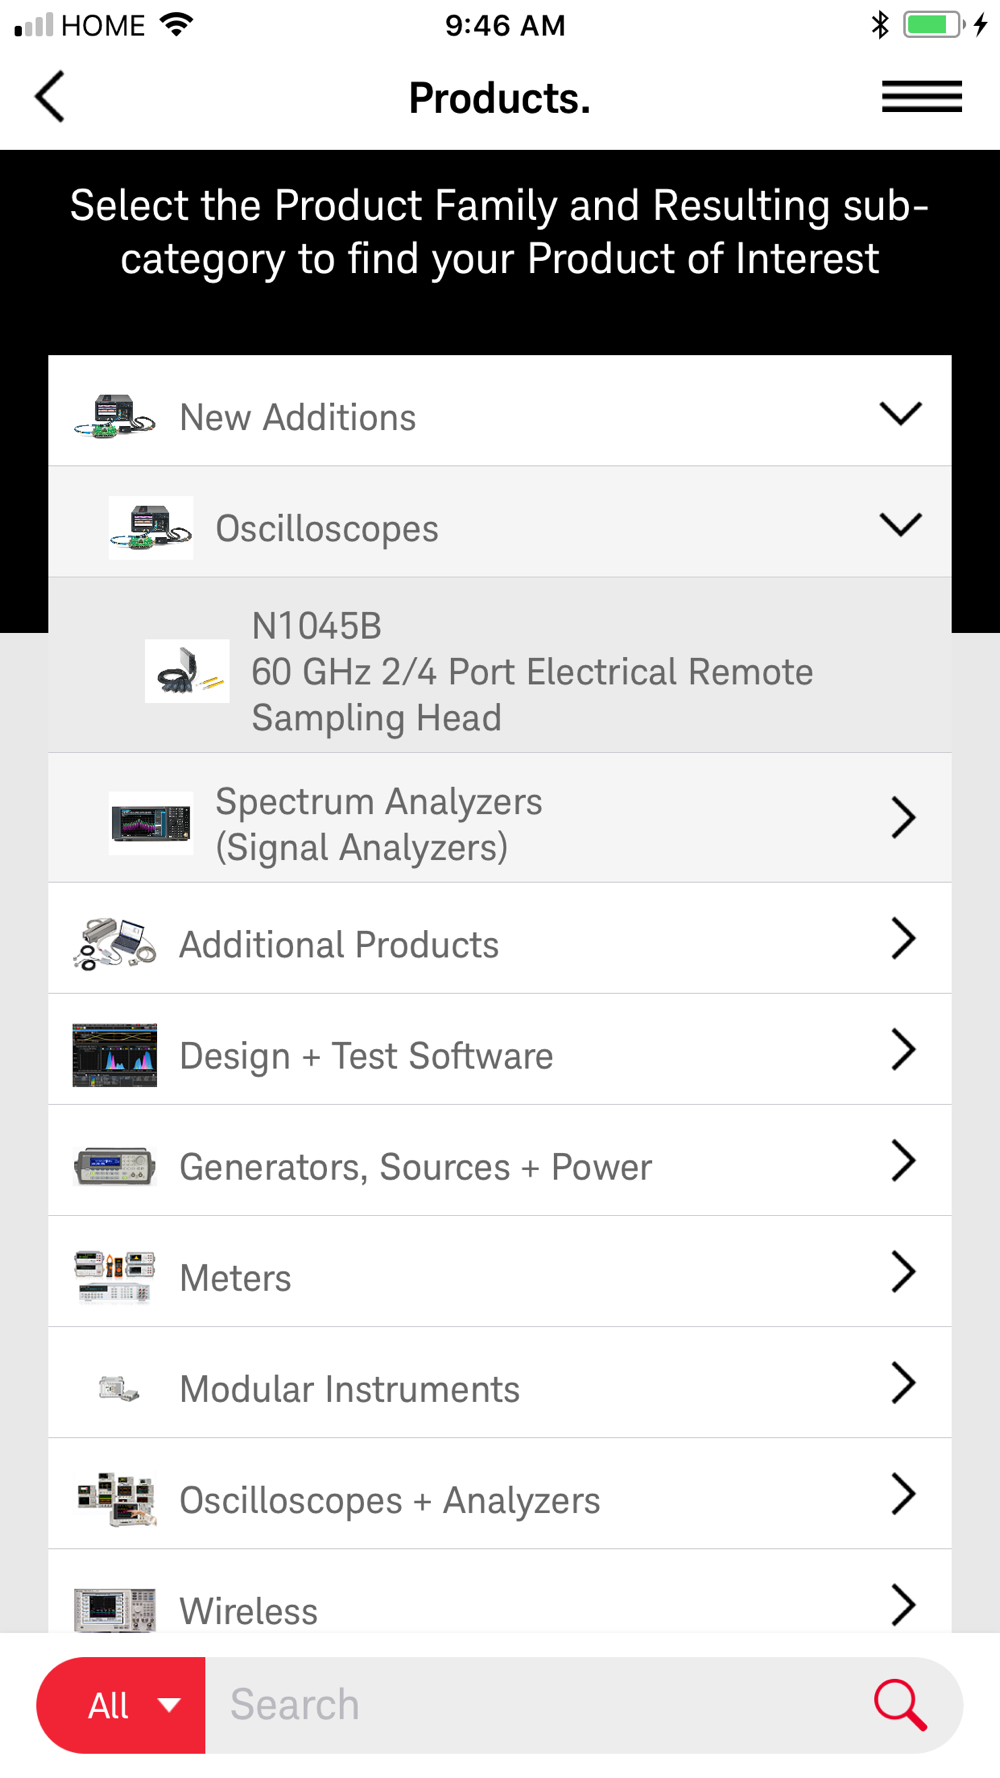Image resolution: width=1000 pixels, height=1778 pixels.
Task: Open the hamburger menu icon
Action: coord(921,97)
